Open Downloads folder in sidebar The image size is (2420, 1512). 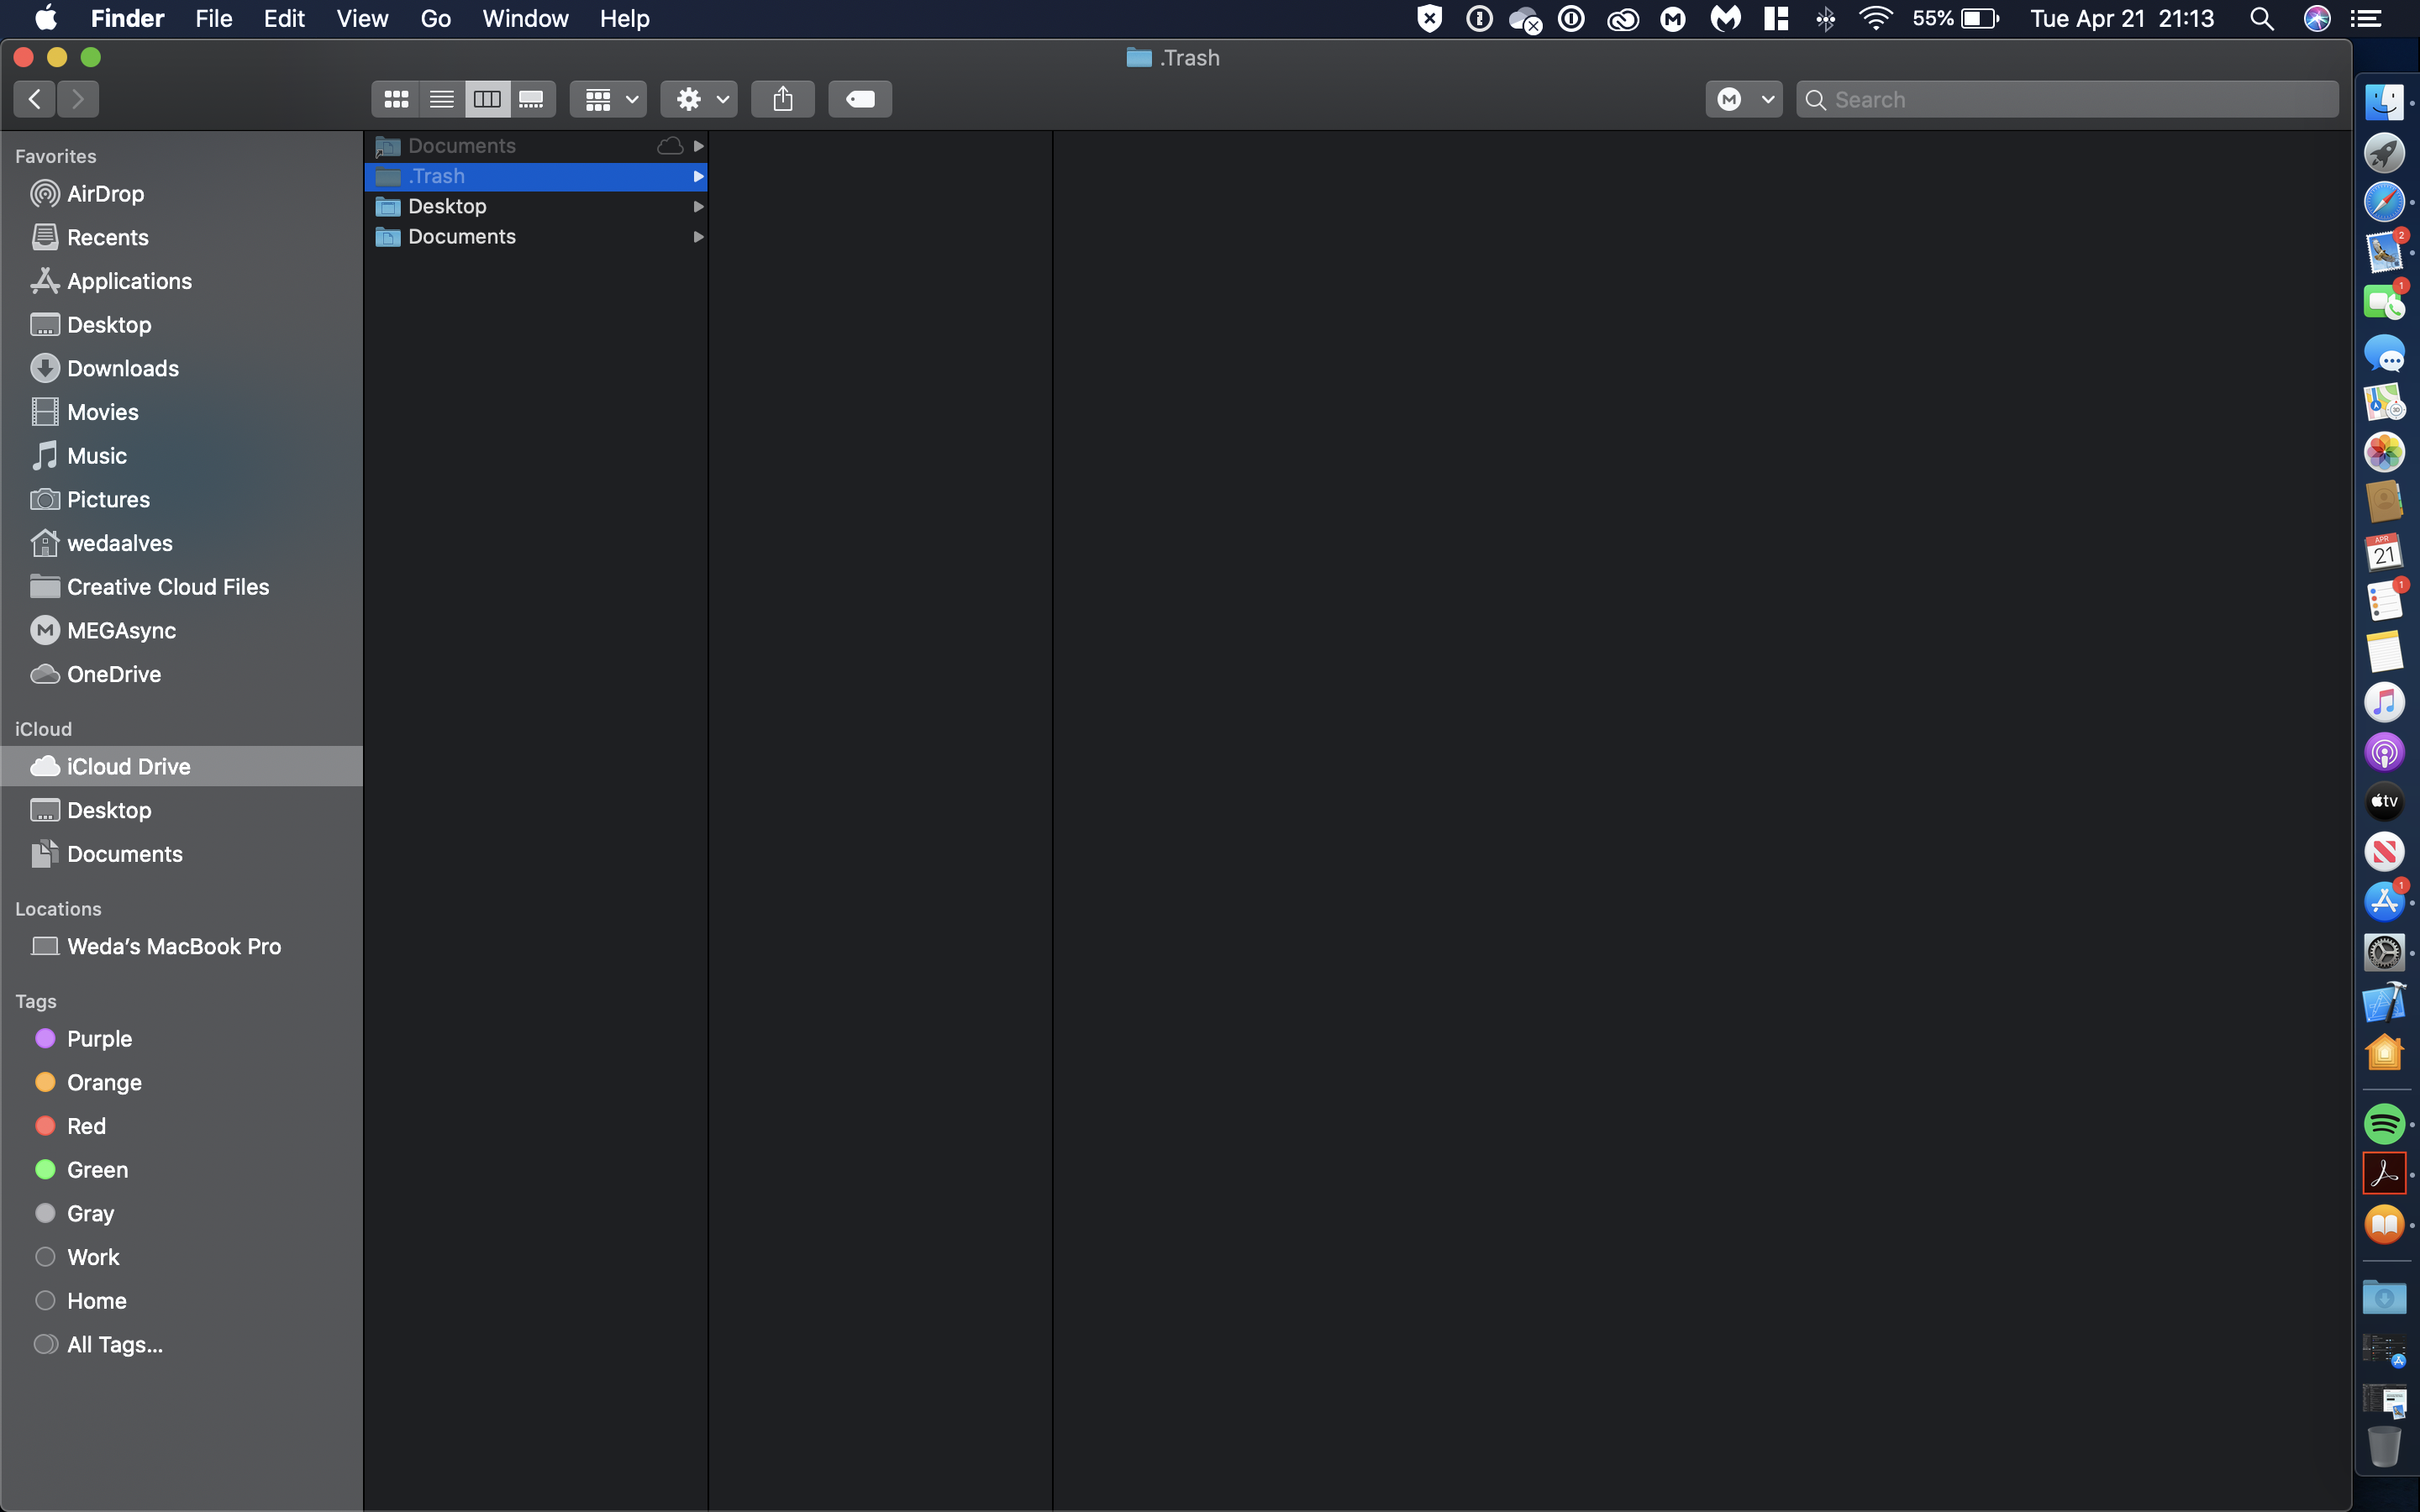coord(122,368)
